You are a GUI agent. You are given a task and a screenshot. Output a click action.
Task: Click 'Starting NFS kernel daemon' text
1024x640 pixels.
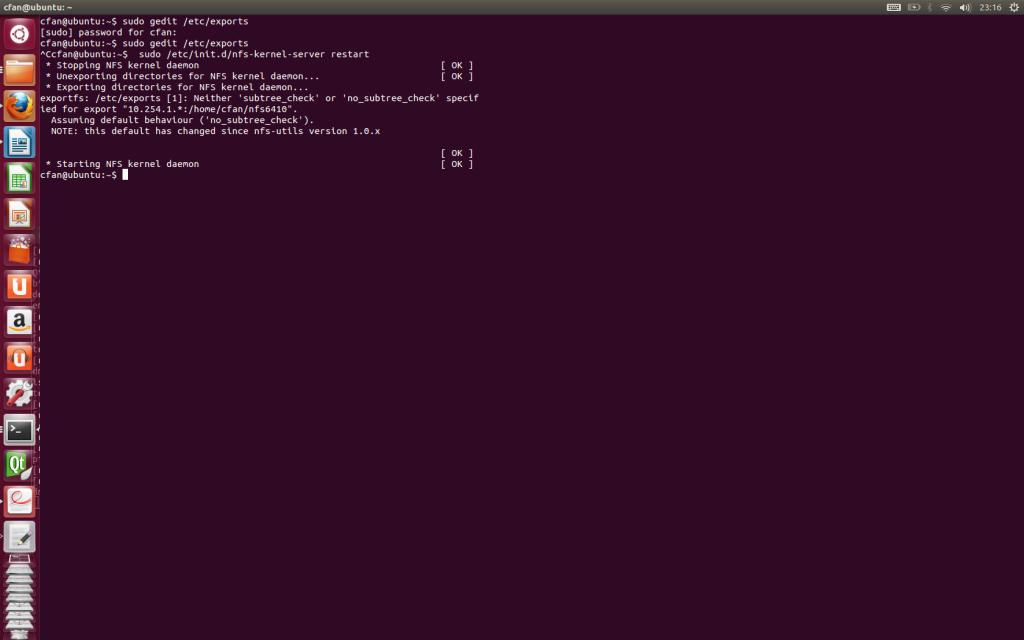tap(127, 164)
